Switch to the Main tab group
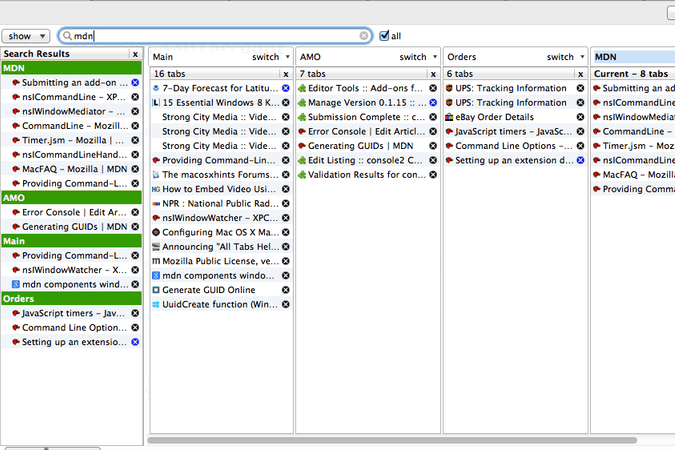Image resolution: width=675 pixels, height=450 pixels. pos(266,57)
